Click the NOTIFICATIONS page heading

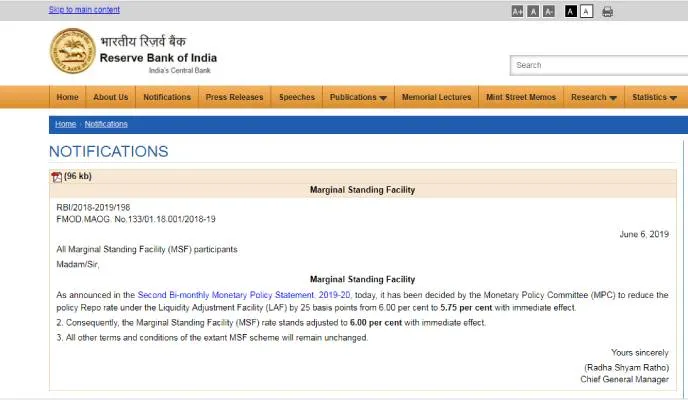[108, 151]
